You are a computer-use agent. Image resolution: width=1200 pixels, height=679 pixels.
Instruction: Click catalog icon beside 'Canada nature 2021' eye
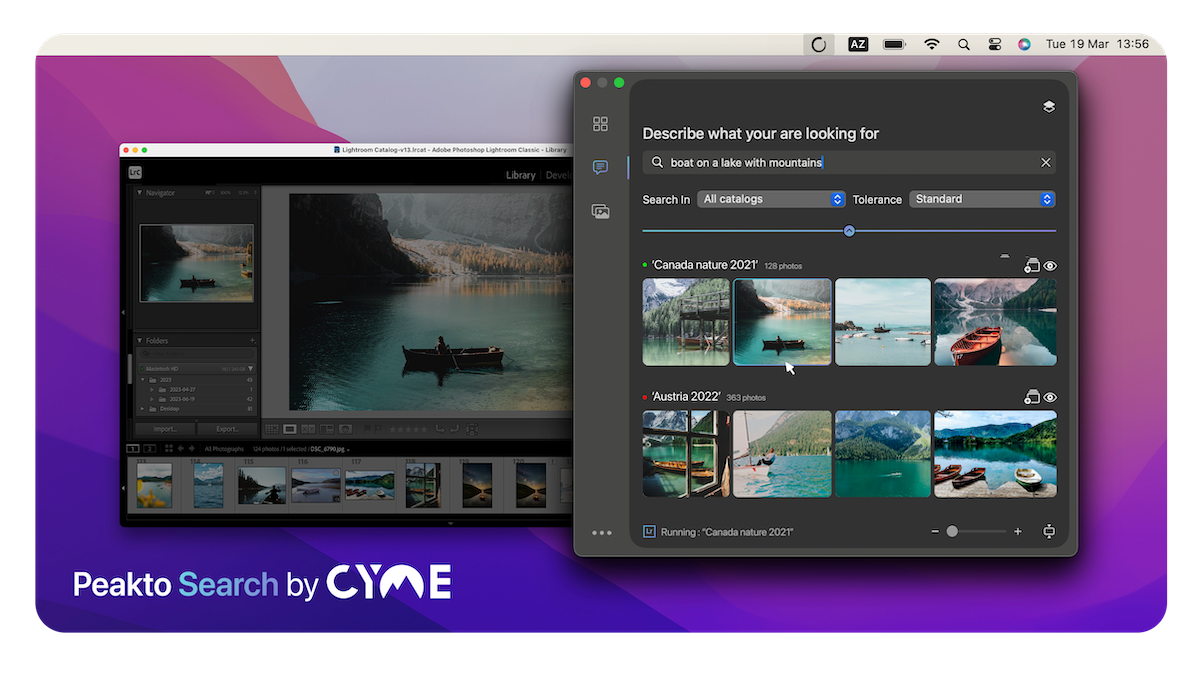(1031, 266)
